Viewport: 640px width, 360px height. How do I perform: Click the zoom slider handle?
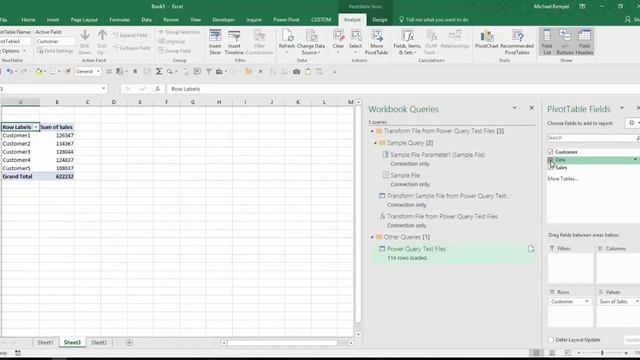(x=602, y=353)
